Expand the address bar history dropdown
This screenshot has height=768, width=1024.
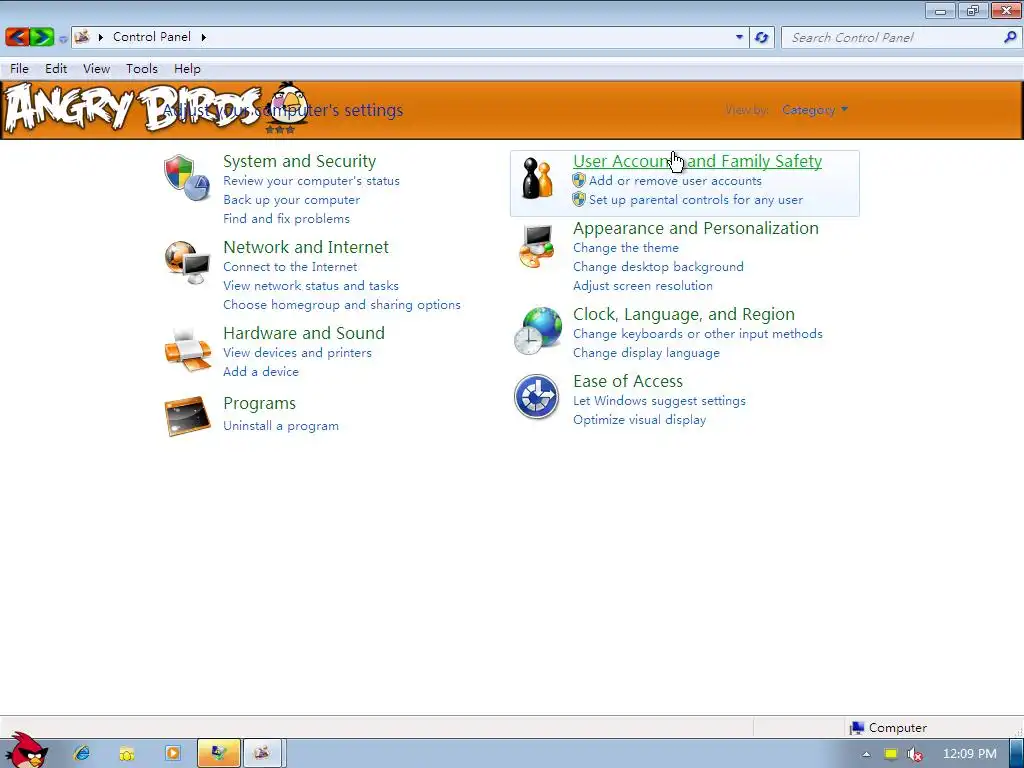pos(739,37)
